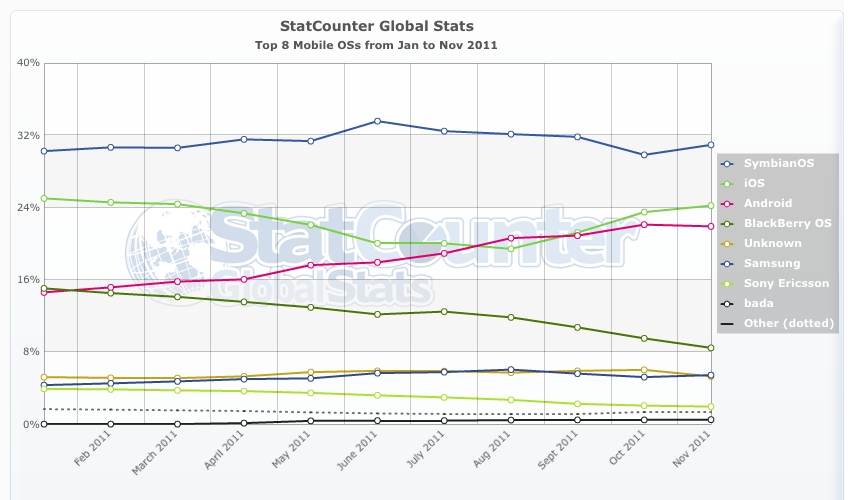This screenshot has width=854, height=500.
Task: Click the StatCounter Global Stats chart title
Action: 376,25
